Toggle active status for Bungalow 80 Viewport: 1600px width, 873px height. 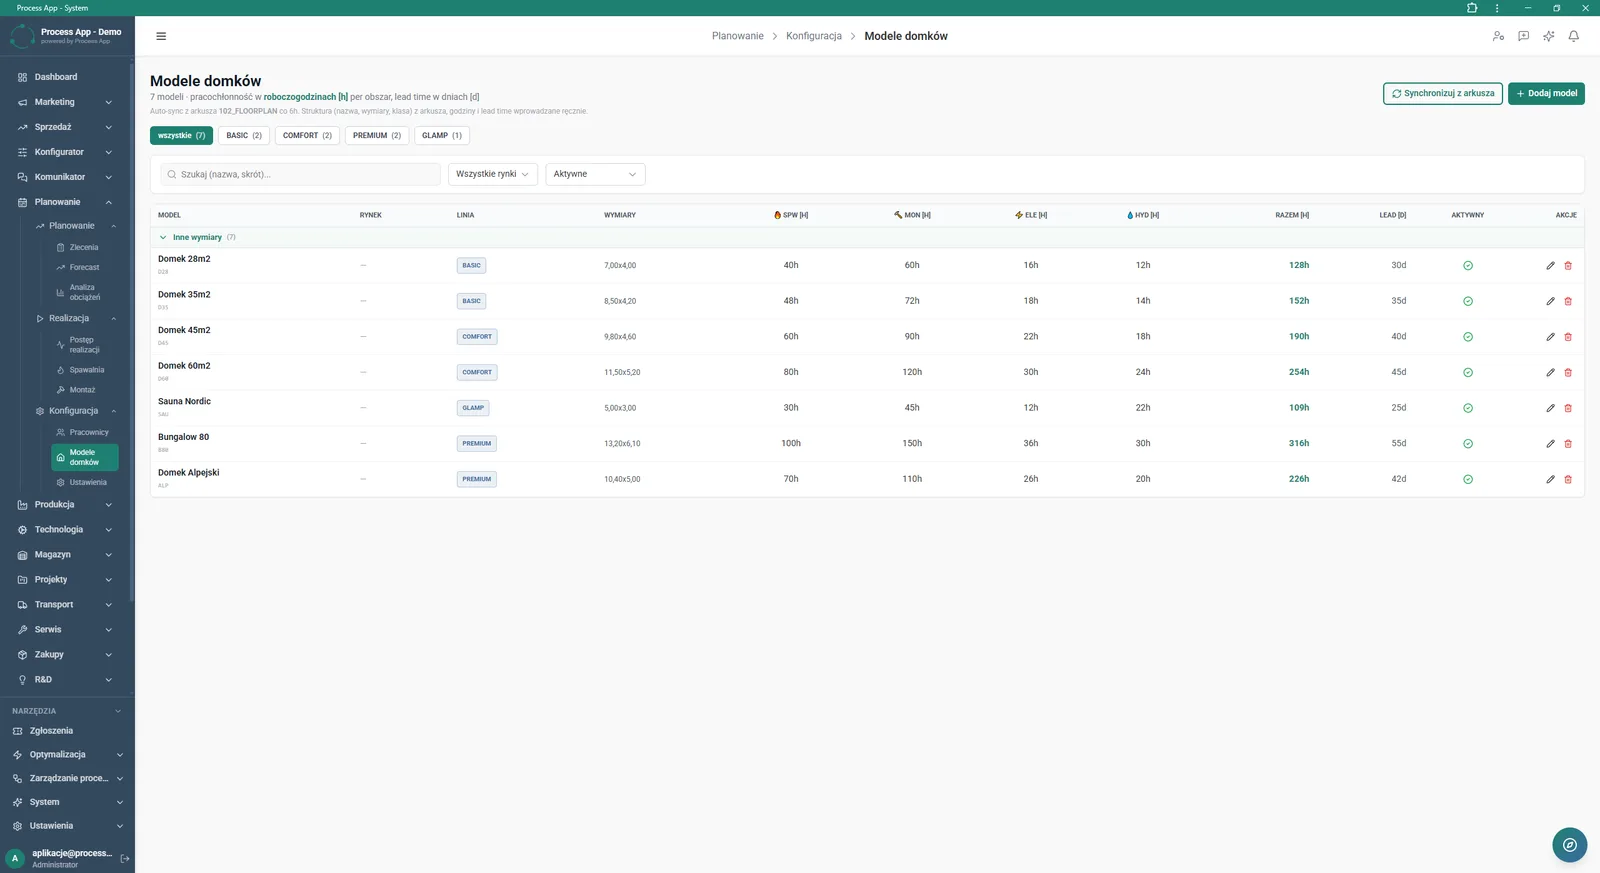pos(1468,444)
